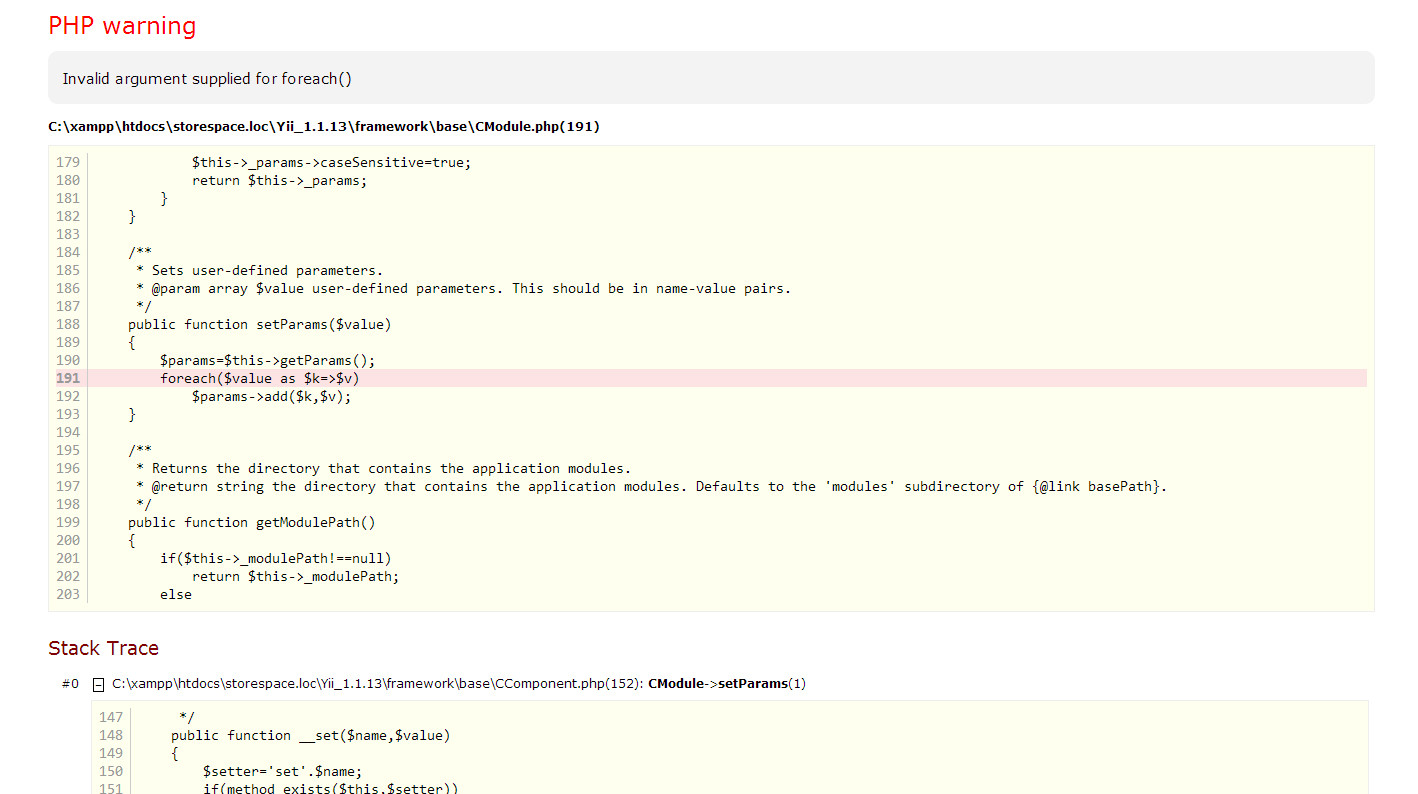Click line 180 'return $this->_params;'
The width and height of the screenshot is (1418, 794).
279,180
